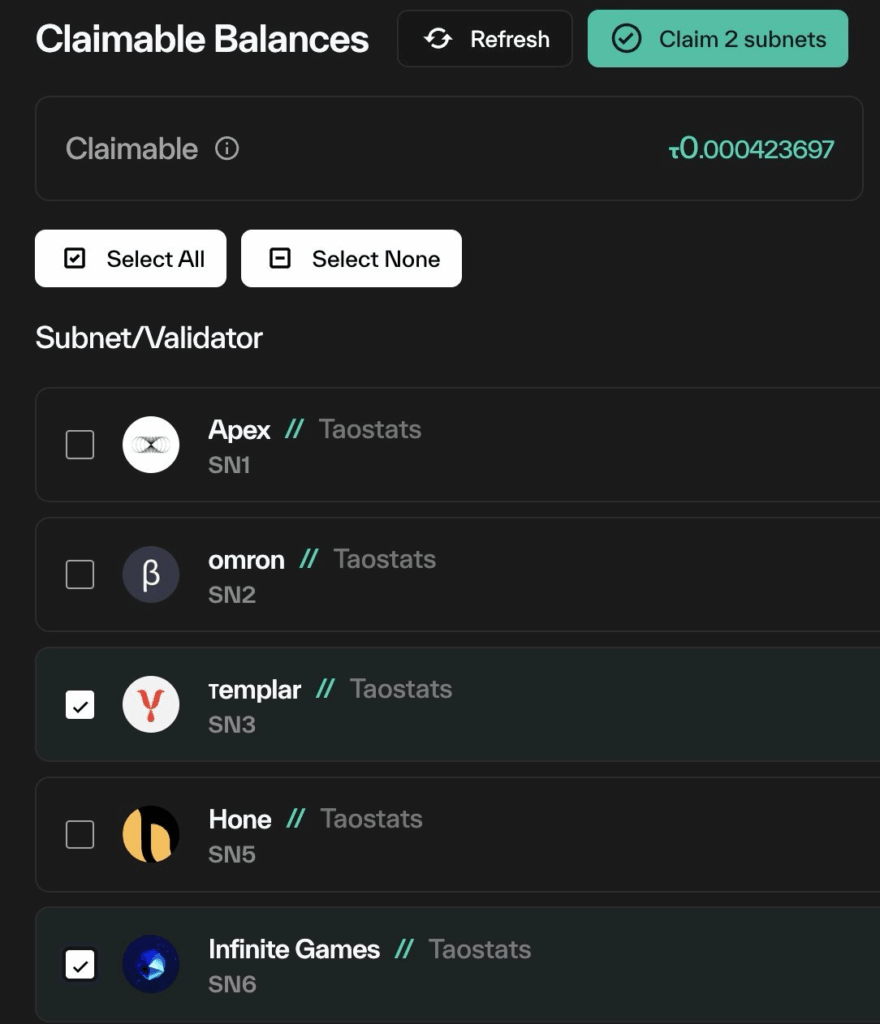Click the Infinite Games logo icon
This screenshot has width=880, height=1024.
coord(151,965)
